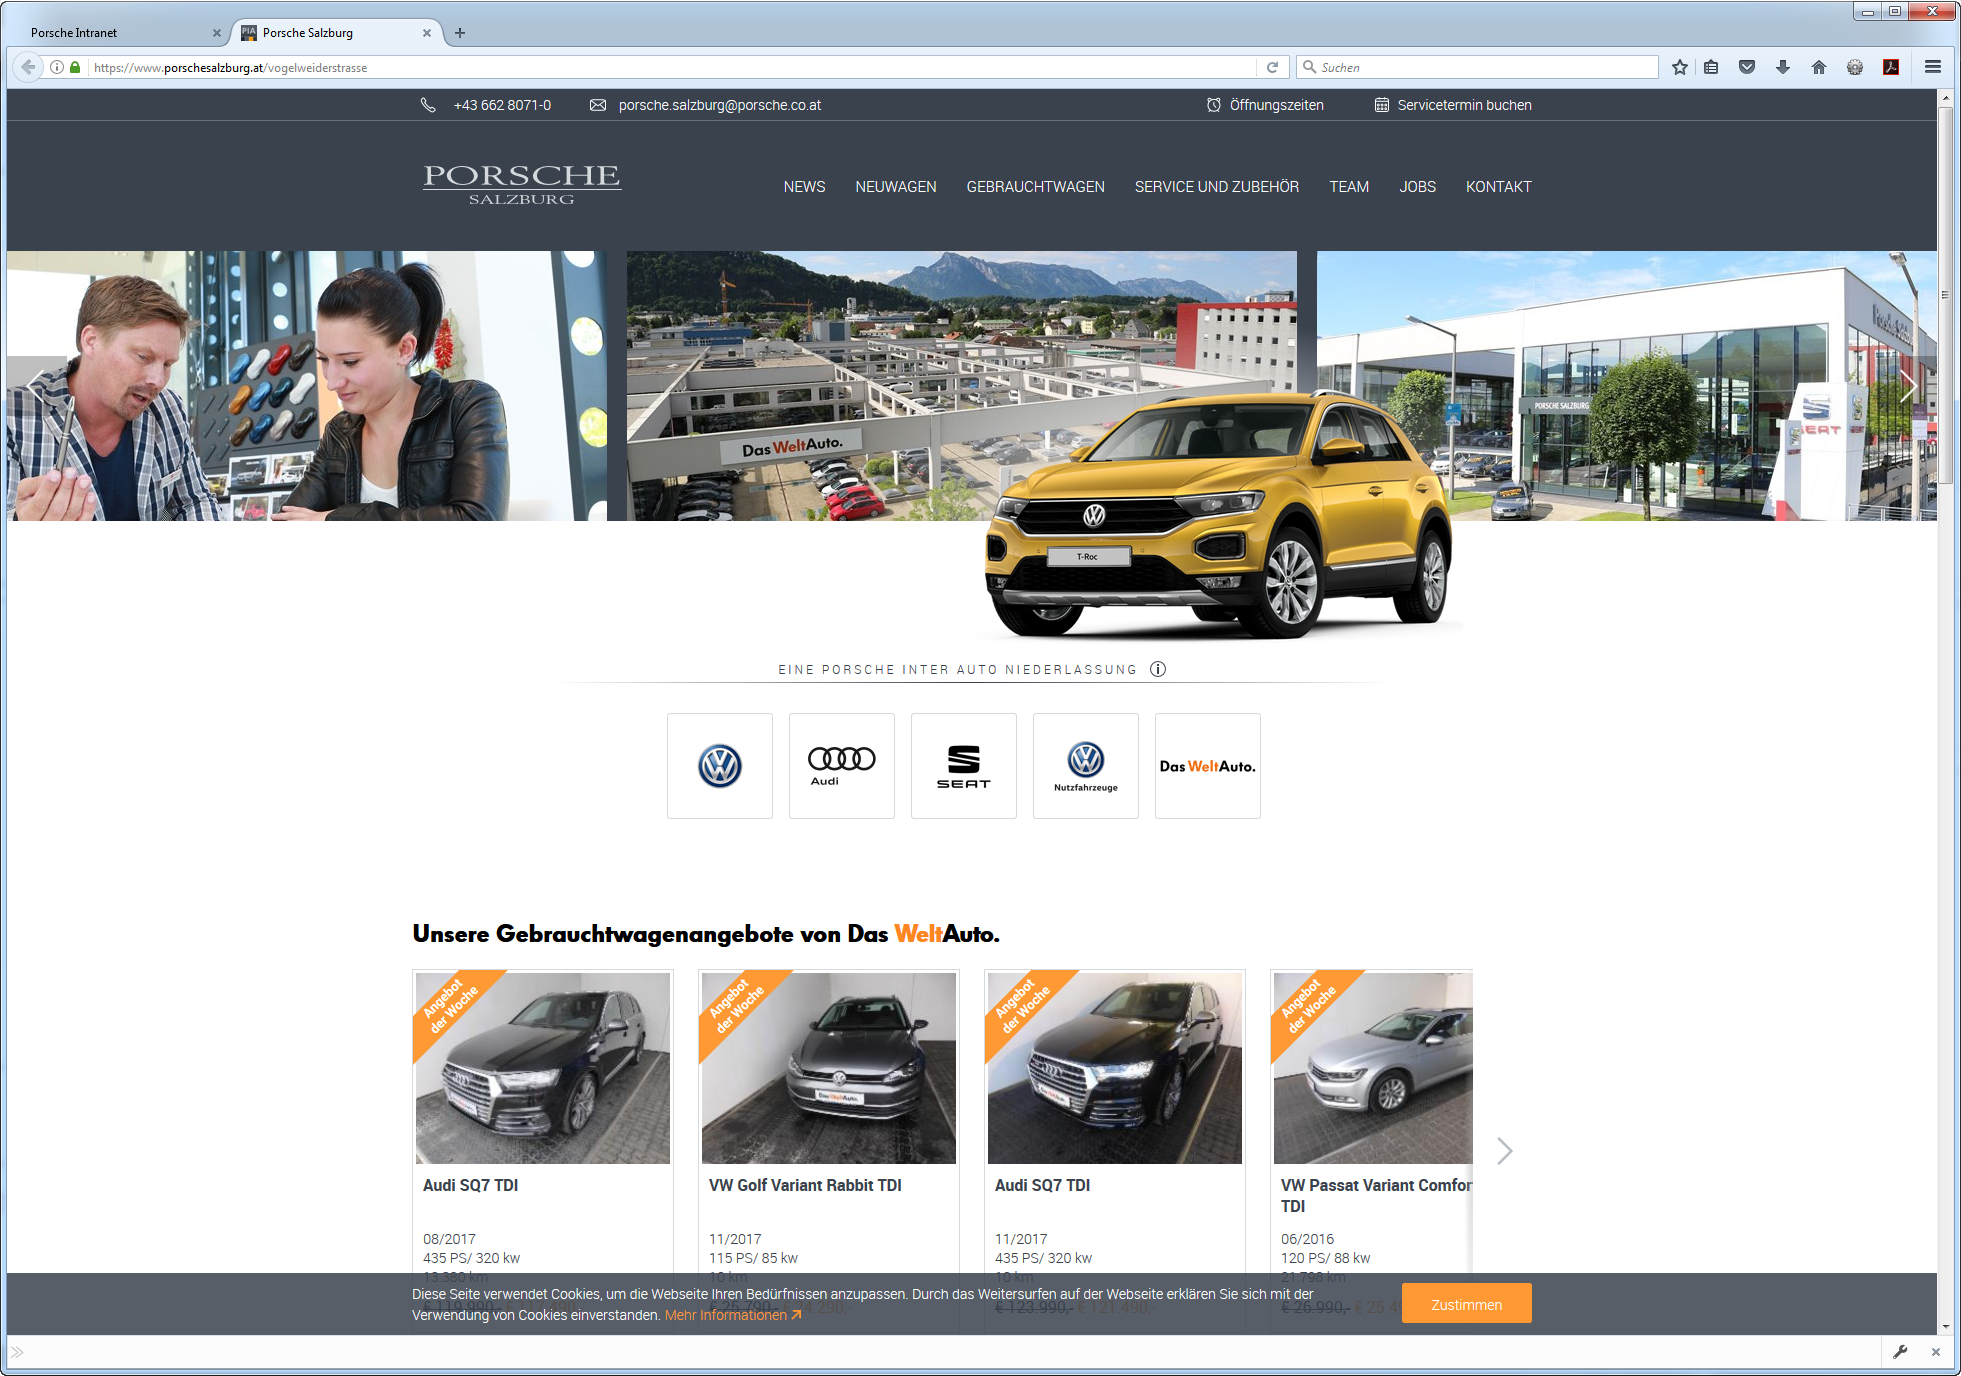Advance the banner carousel with next arrow
Screen dimensions: 1961x1376
click(1907, 386)
